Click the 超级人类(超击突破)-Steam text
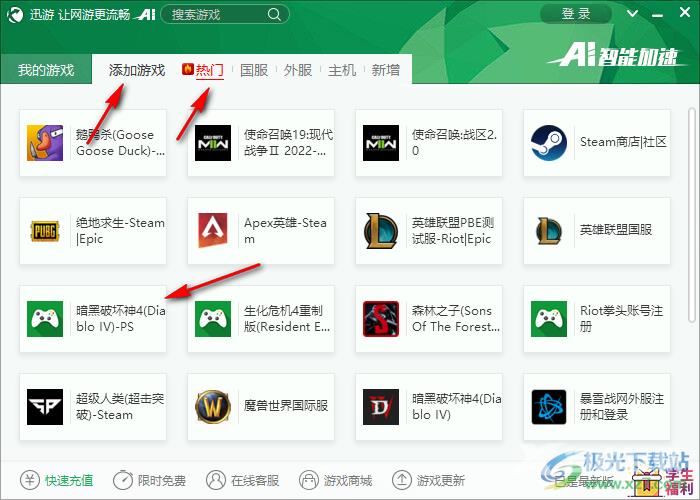700x500 pixels. tap(120, 407)
